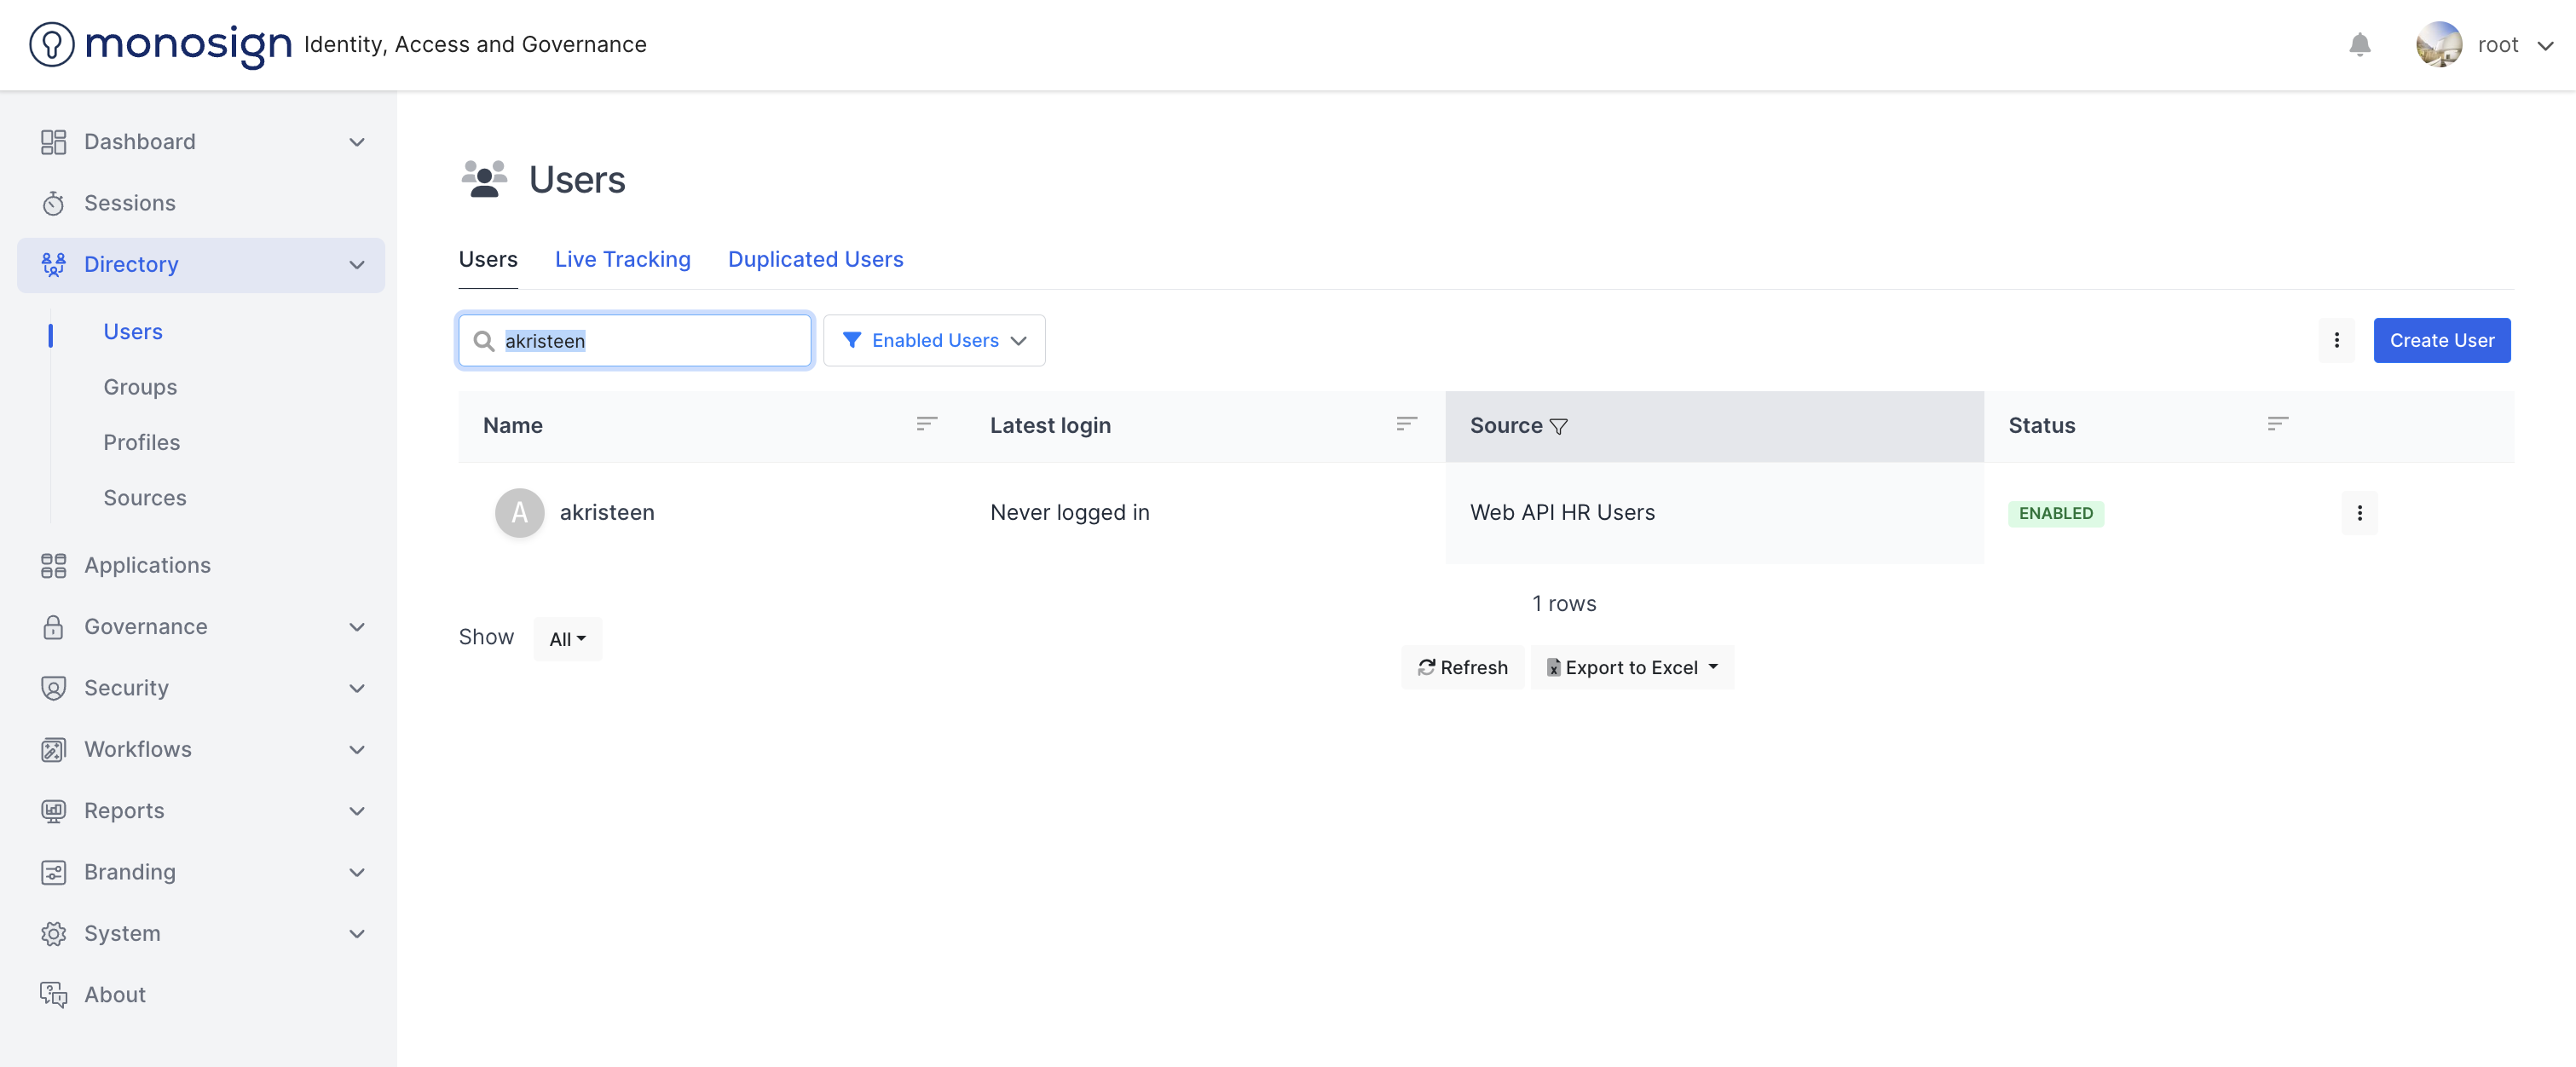Switch to the Live Tracking tab

pos(622,259)
